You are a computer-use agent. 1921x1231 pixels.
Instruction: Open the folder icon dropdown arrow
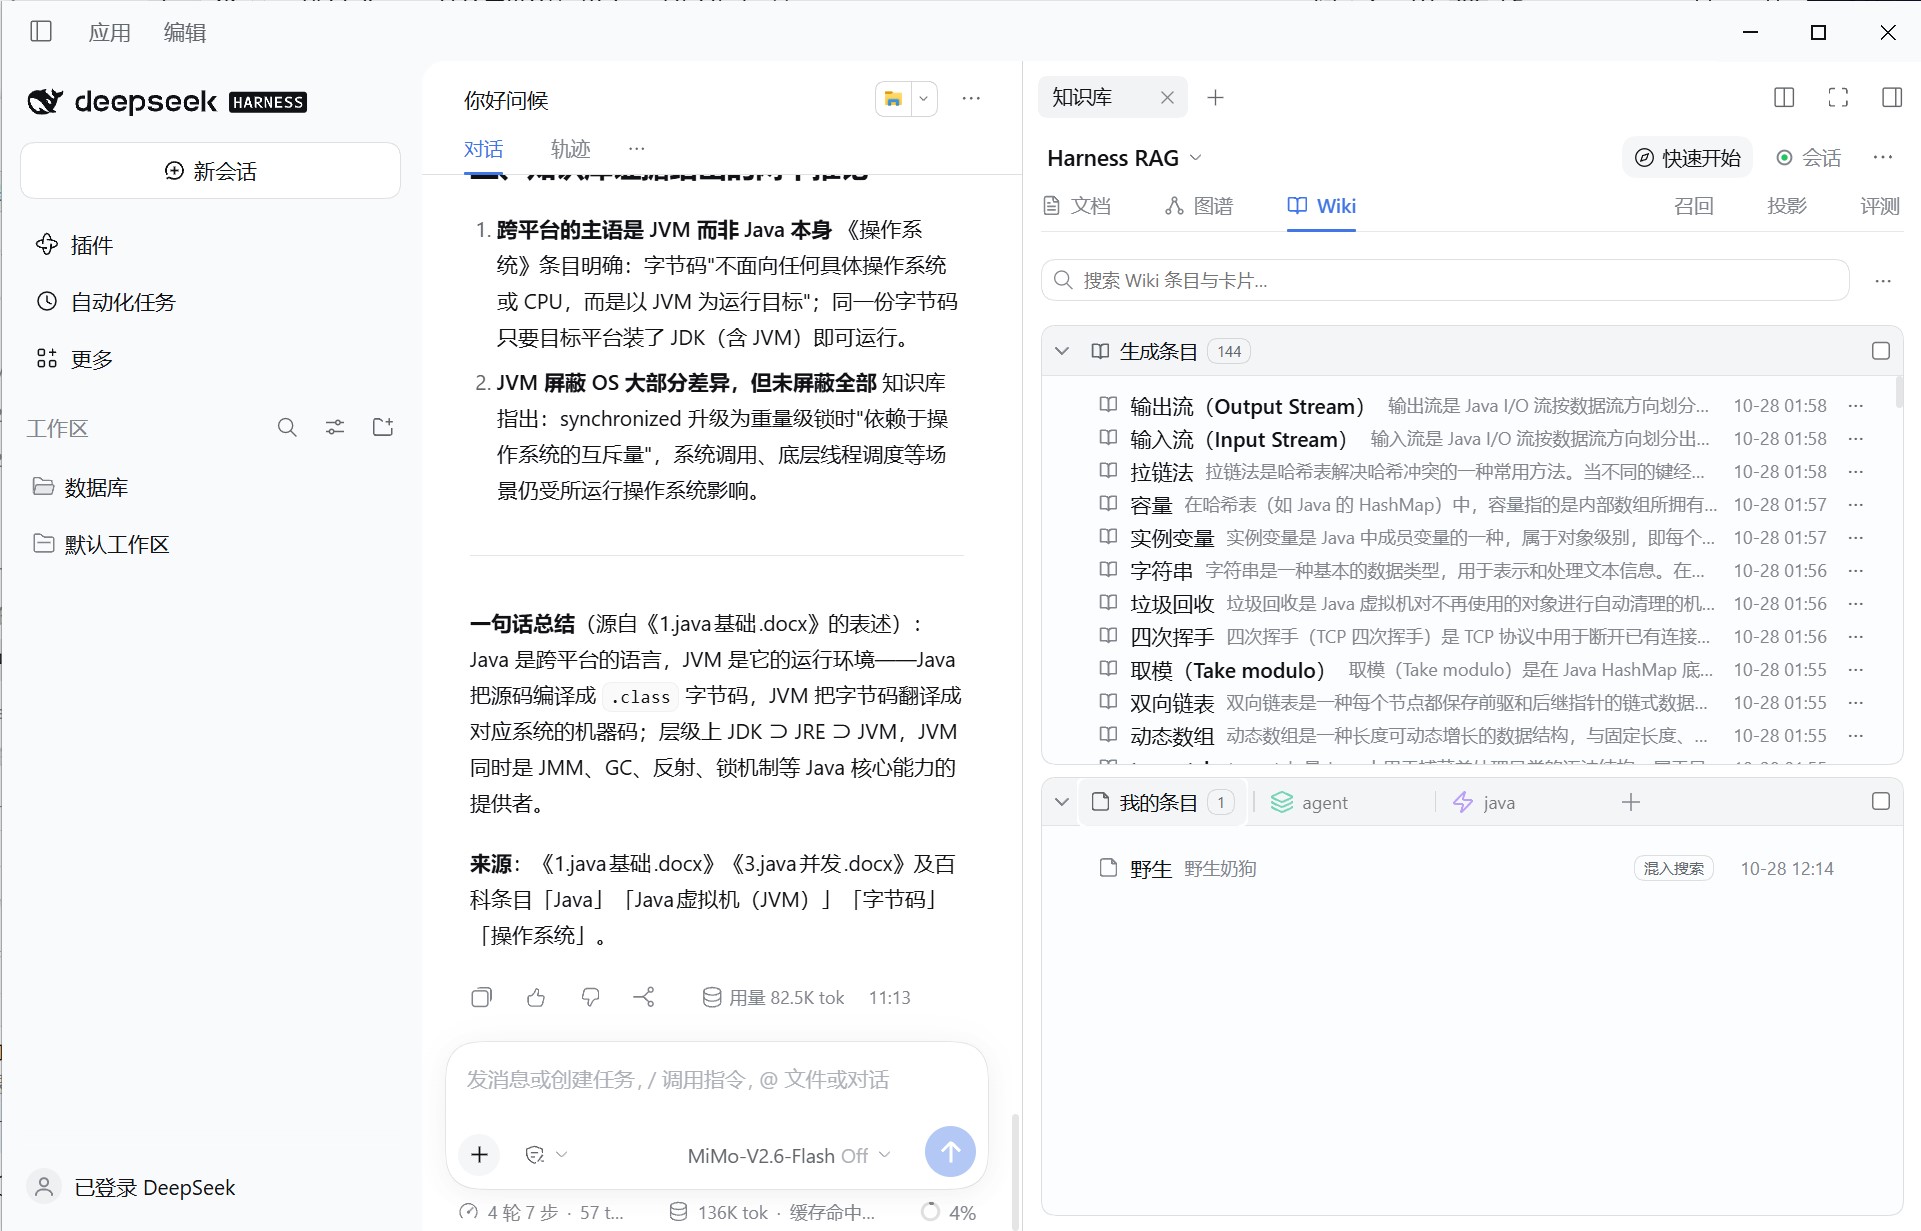point(924,99)
